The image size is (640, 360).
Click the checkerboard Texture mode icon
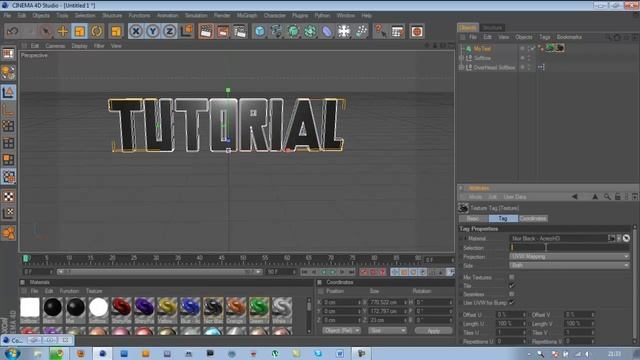pos(8,196)
